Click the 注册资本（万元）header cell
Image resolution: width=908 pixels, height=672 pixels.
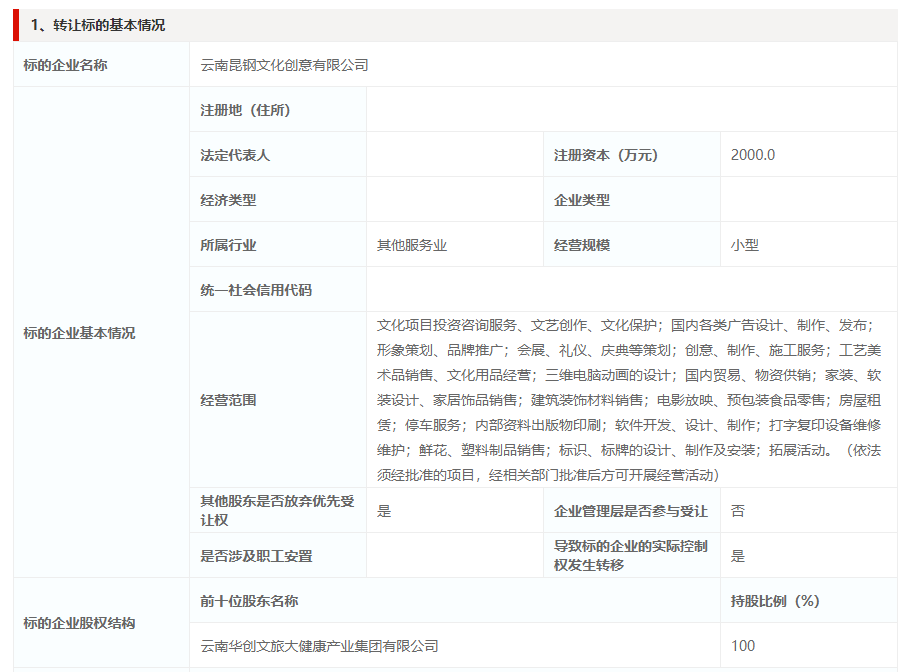point(606,155)
